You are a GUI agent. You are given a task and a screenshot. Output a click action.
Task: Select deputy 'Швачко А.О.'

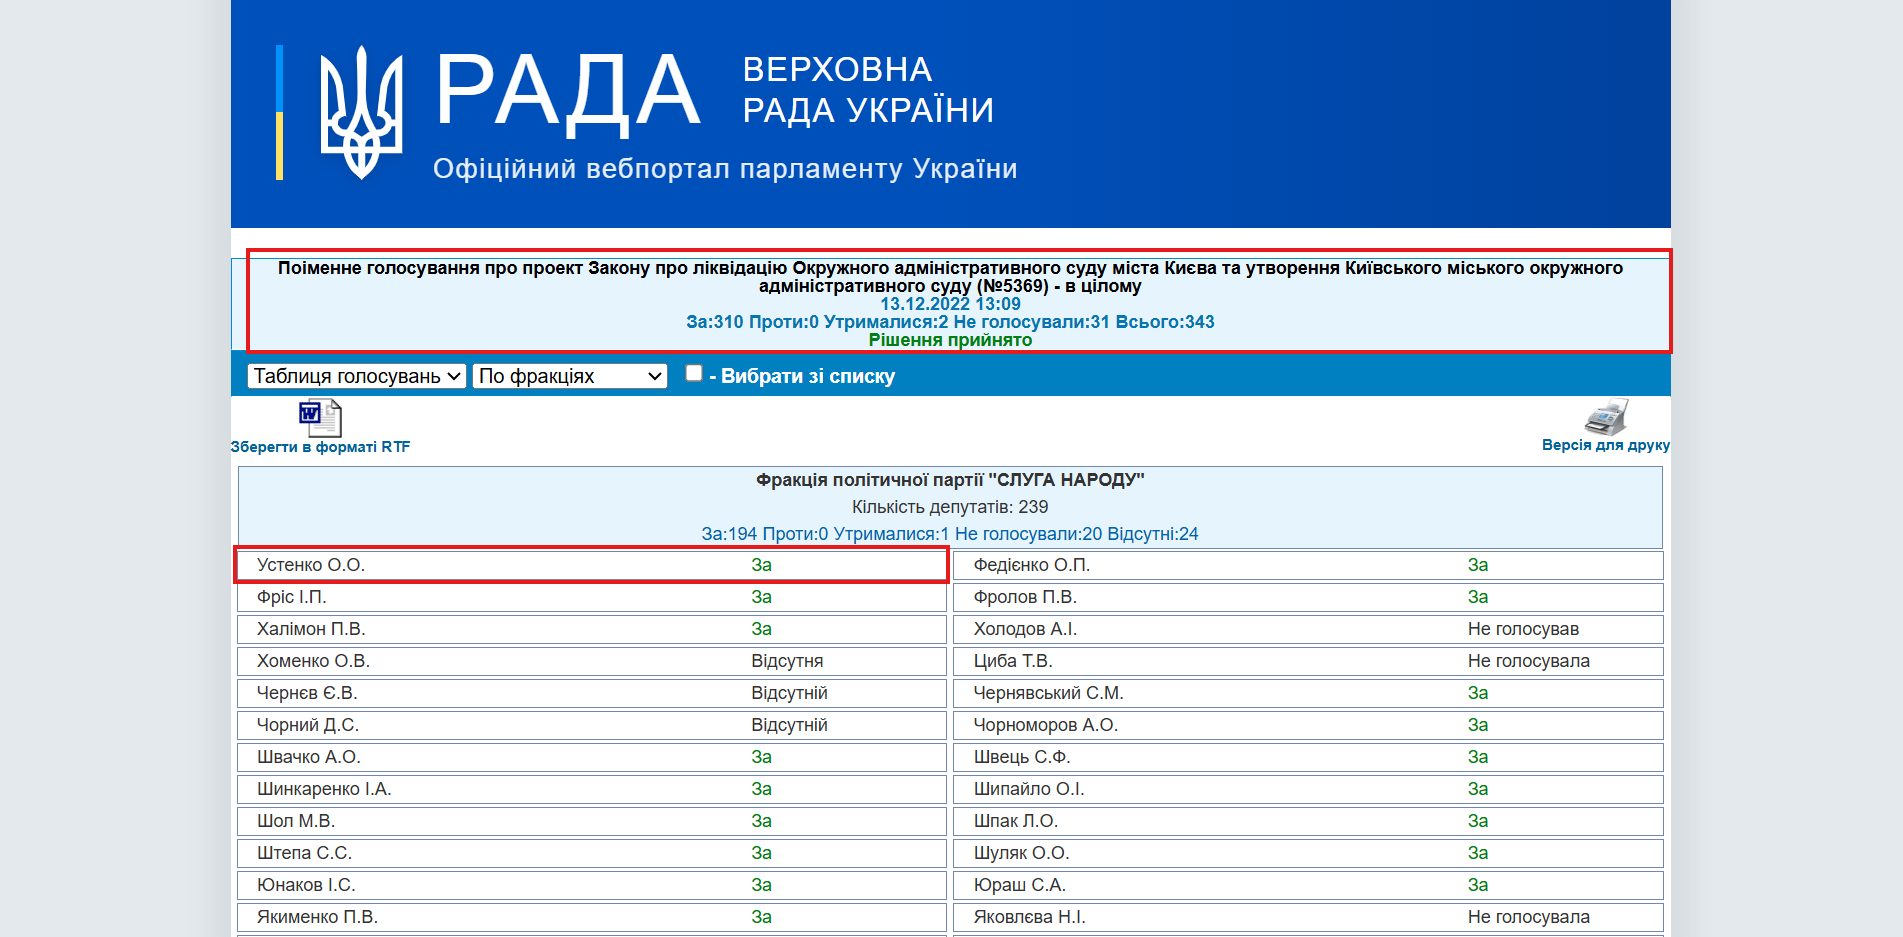coord(309,757)
